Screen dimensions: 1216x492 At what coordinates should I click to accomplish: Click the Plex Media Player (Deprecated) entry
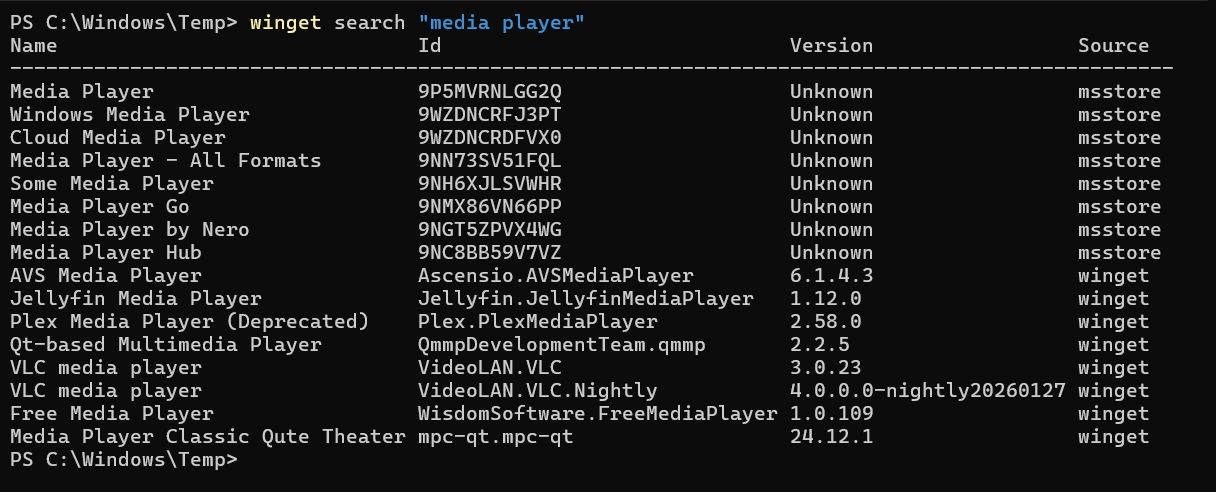tap(190, 322)
